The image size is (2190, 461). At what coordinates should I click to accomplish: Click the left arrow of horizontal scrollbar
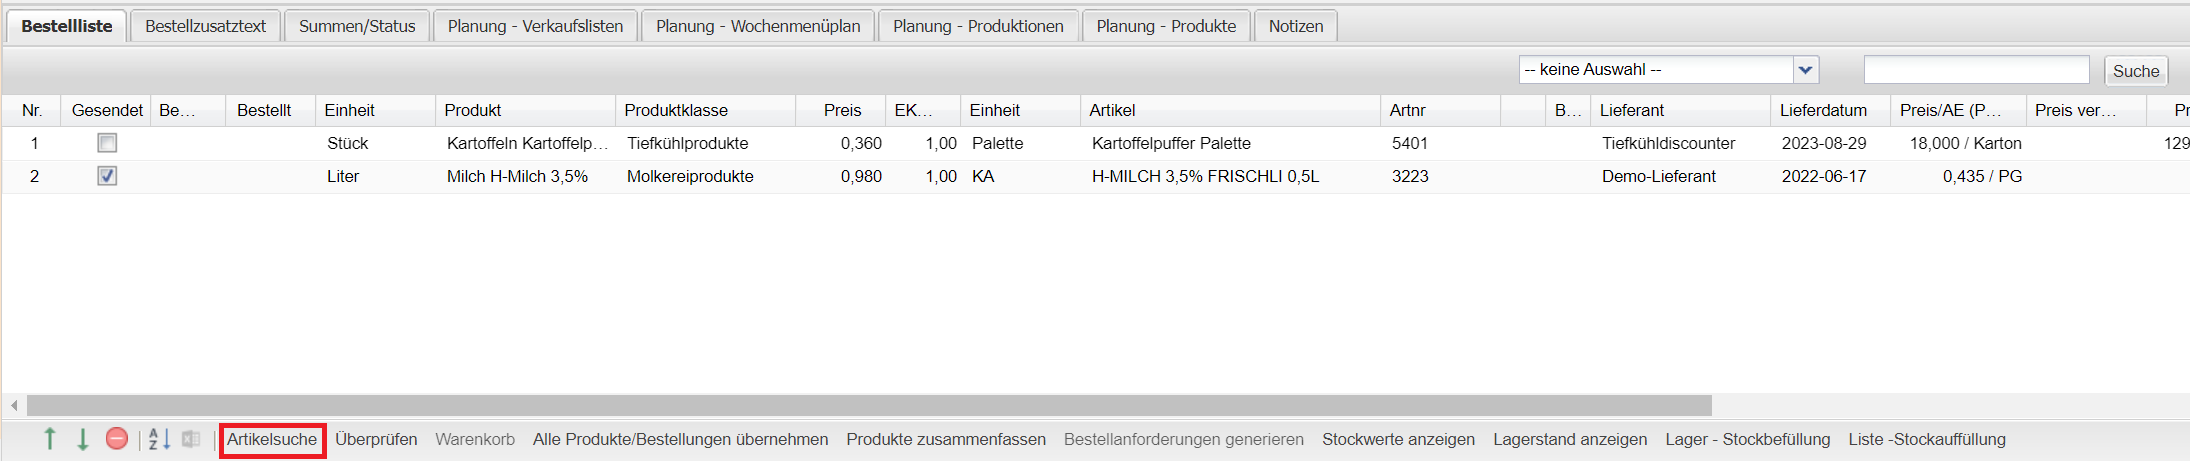14,405
